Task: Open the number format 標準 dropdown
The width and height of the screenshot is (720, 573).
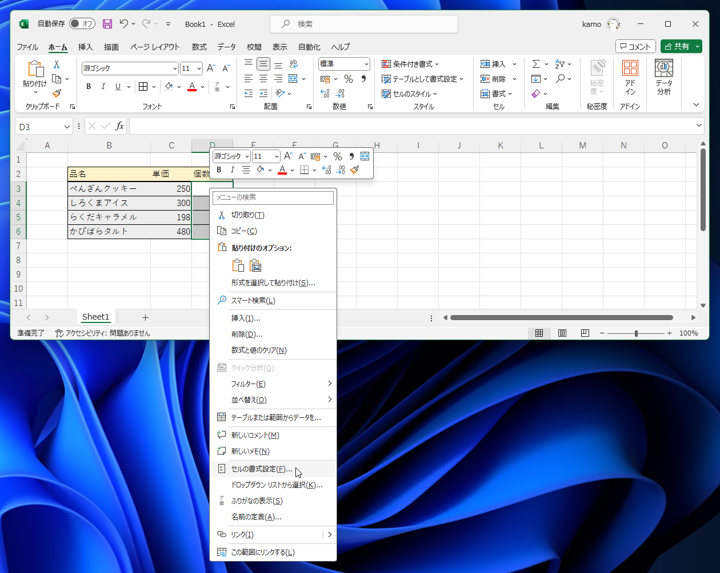Action: [366, 64]
